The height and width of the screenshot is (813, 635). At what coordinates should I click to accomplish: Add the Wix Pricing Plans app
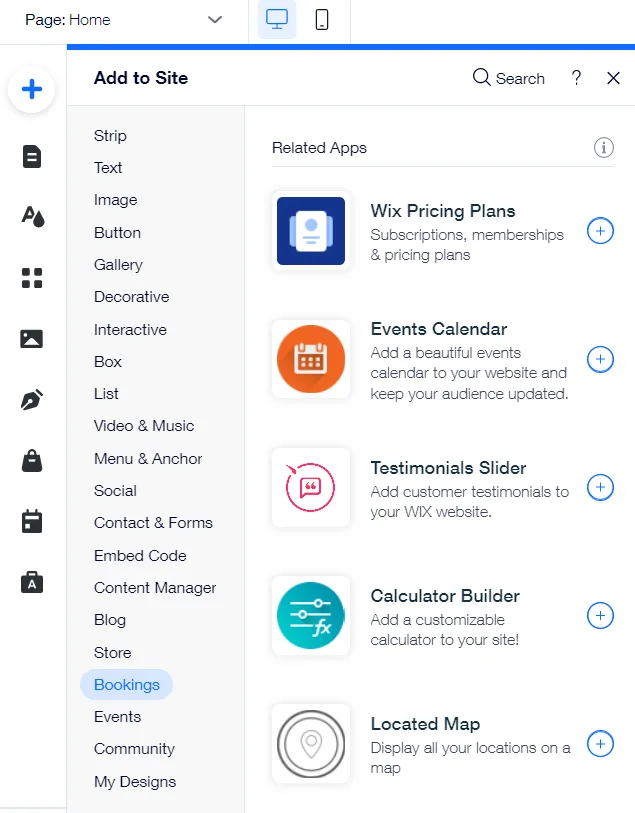[x=600, y=231]
